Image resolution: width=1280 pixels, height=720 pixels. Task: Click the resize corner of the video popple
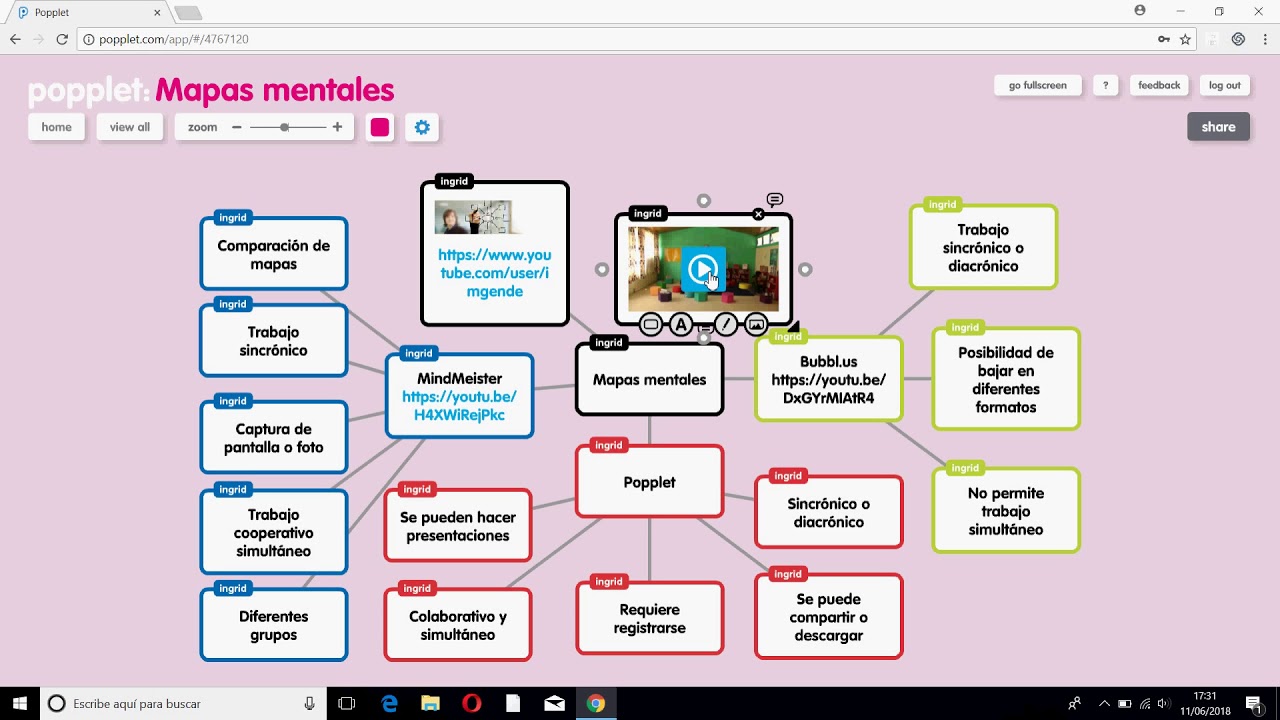(794, 326)
